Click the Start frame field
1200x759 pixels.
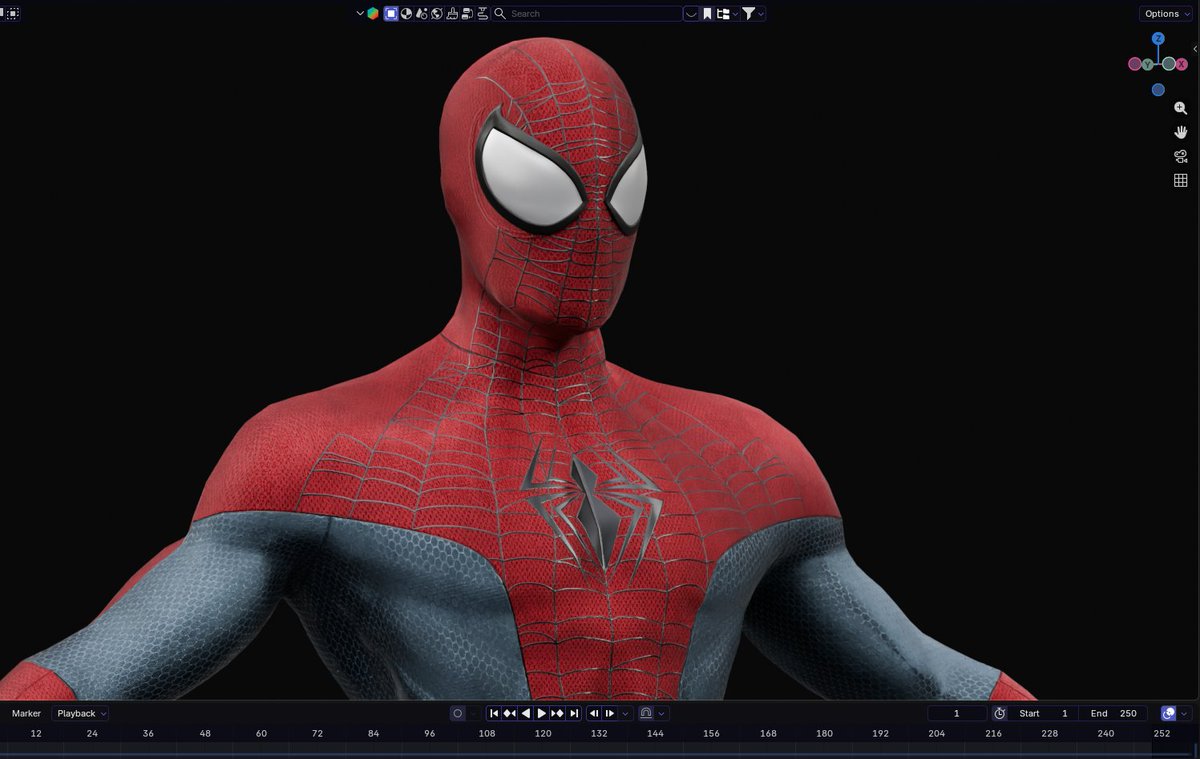coord(1045,713)
